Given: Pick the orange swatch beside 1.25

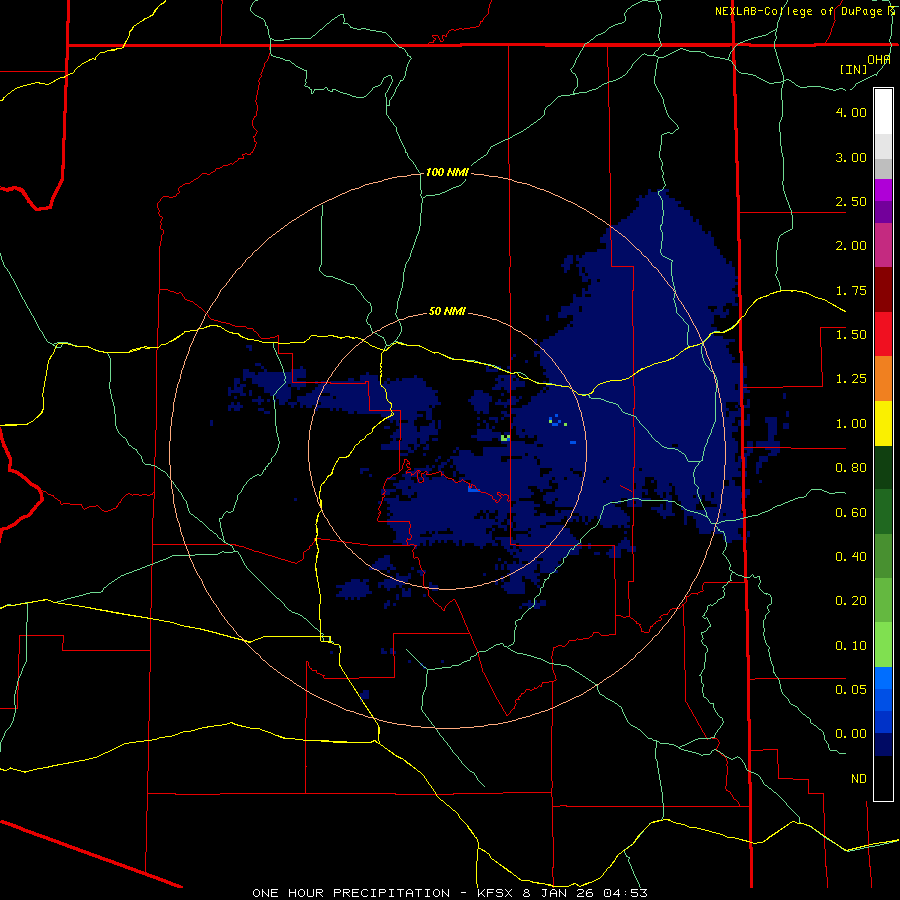Looking at the screenshot, I should point(883,379).
